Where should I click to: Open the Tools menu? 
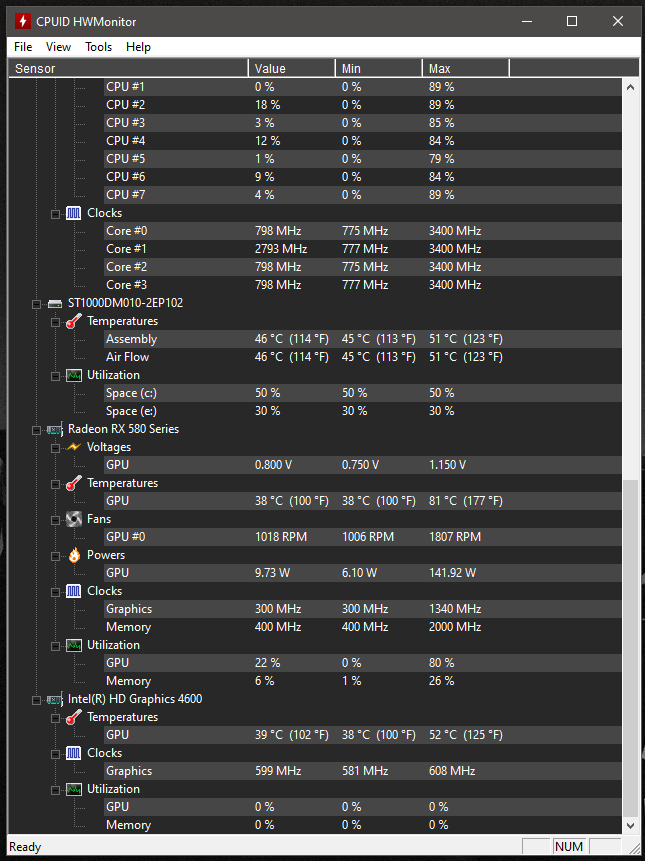[98, 47]
